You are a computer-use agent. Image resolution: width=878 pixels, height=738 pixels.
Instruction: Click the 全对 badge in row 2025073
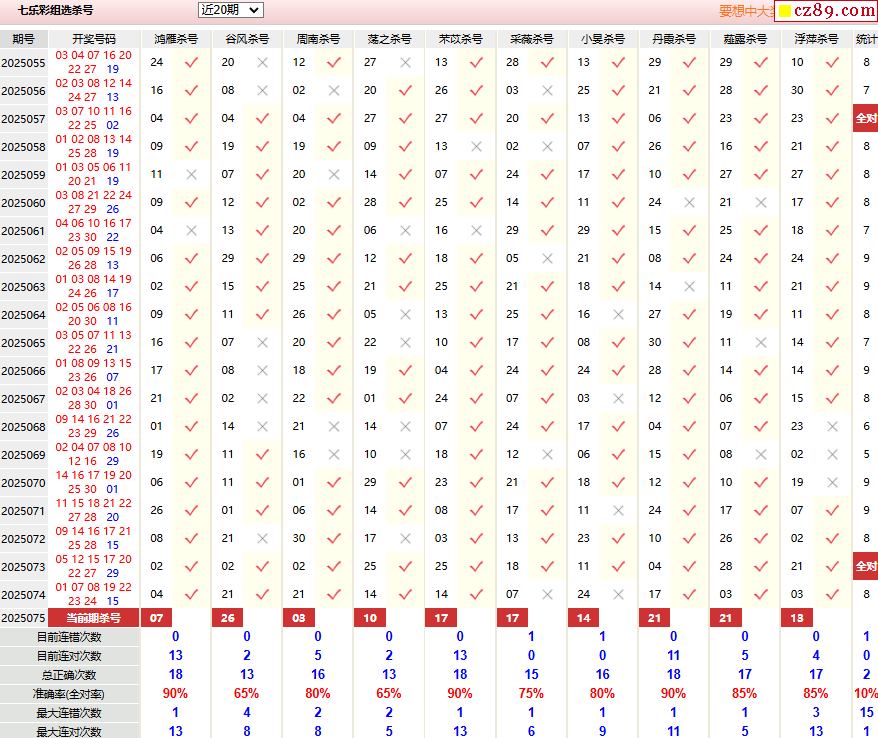(865, 566)
